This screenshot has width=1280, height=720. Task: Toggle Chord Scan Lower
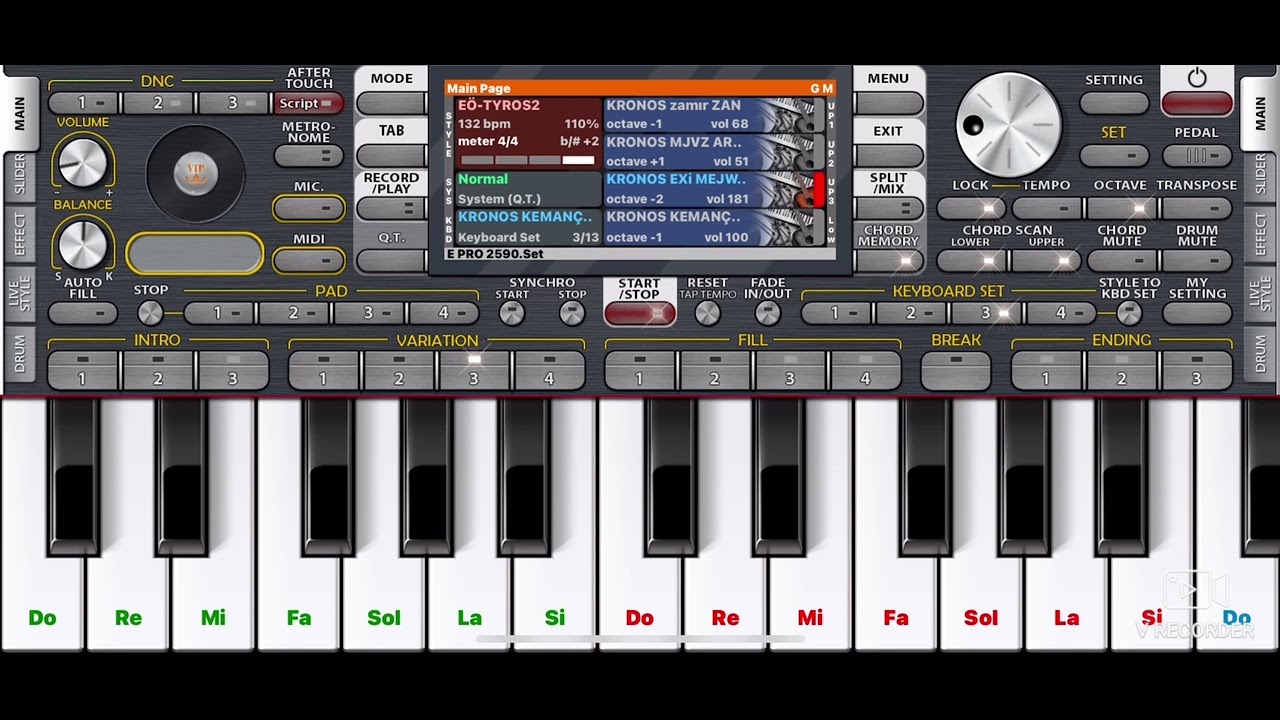(x=971, y=261)
